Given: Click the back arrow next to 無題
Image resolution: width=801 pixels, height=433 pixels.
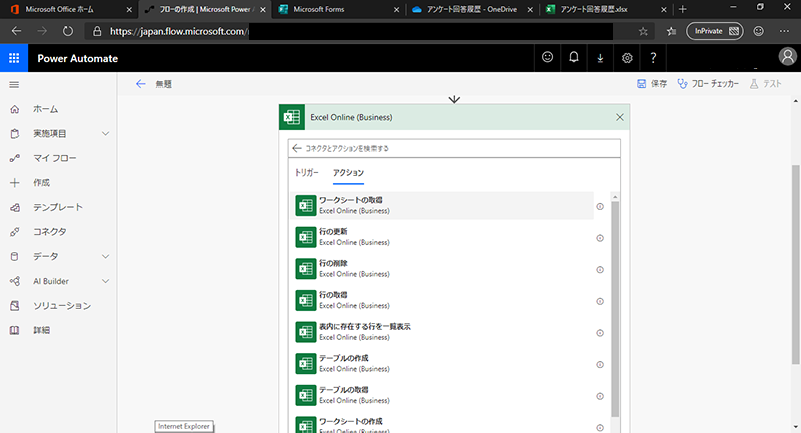Looking at the screenshot, I should pos(140,84).
